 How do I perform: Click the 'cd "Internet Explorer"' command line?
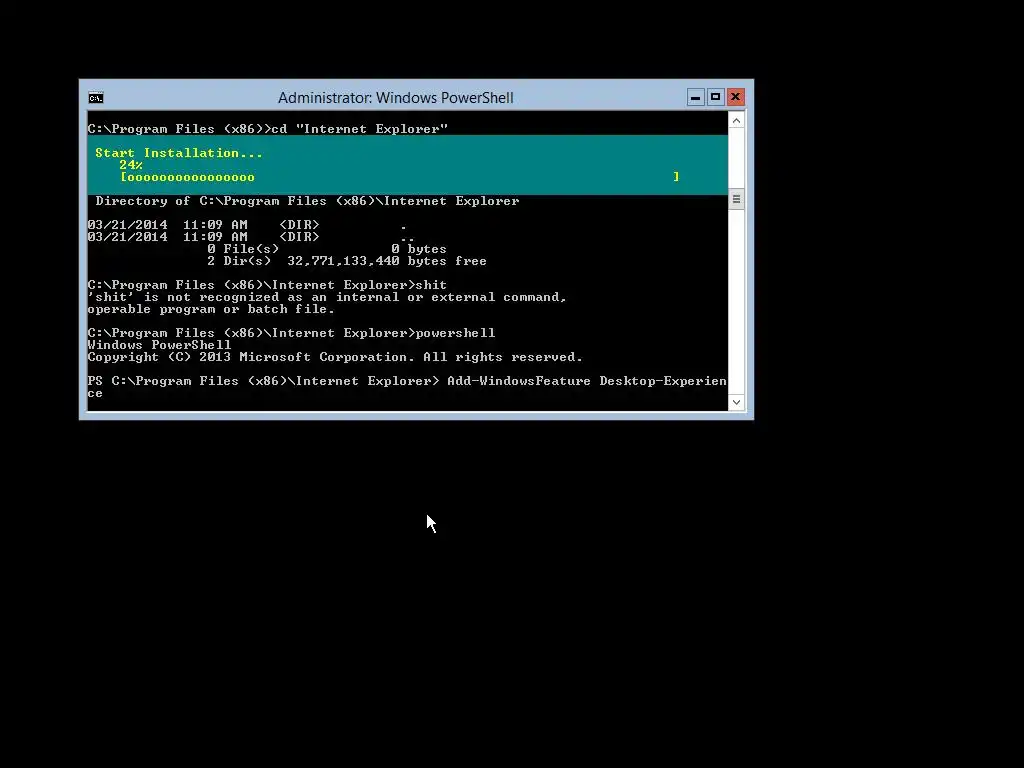pos(268,129)
